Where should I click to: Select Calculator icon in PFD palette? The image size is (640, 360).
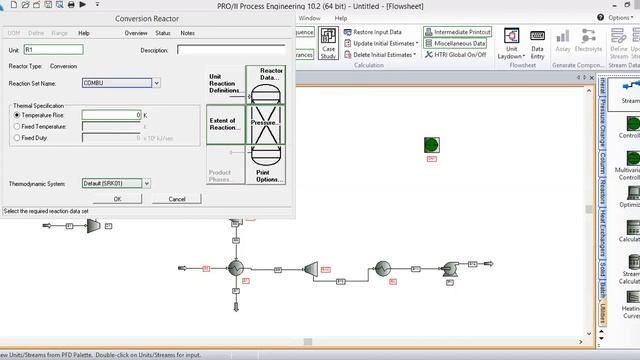(631, 231)
